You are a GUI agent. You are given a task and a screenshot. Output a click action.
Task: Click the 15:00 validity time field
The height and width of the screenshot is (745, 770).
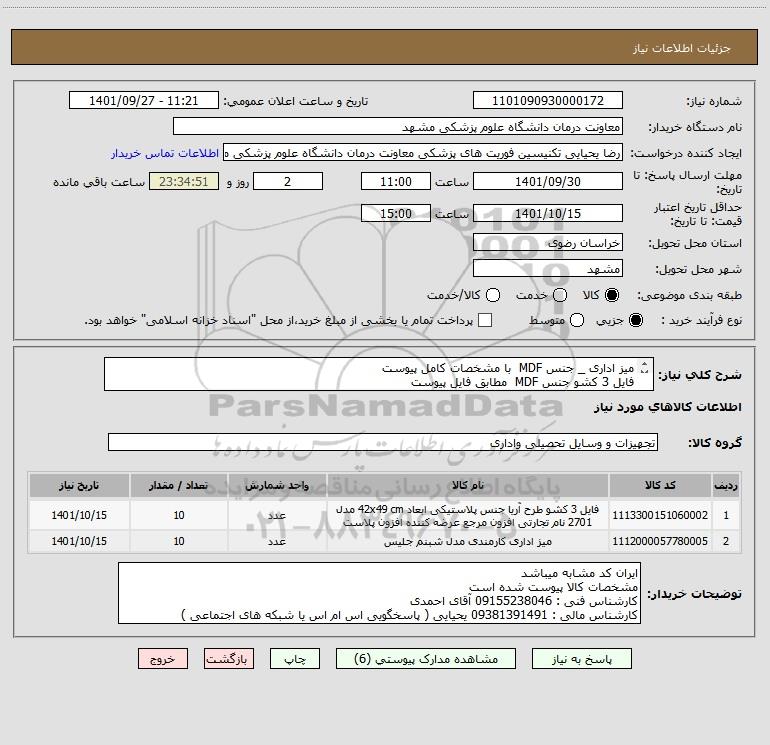pyautogui.click(x=396, y=213)
